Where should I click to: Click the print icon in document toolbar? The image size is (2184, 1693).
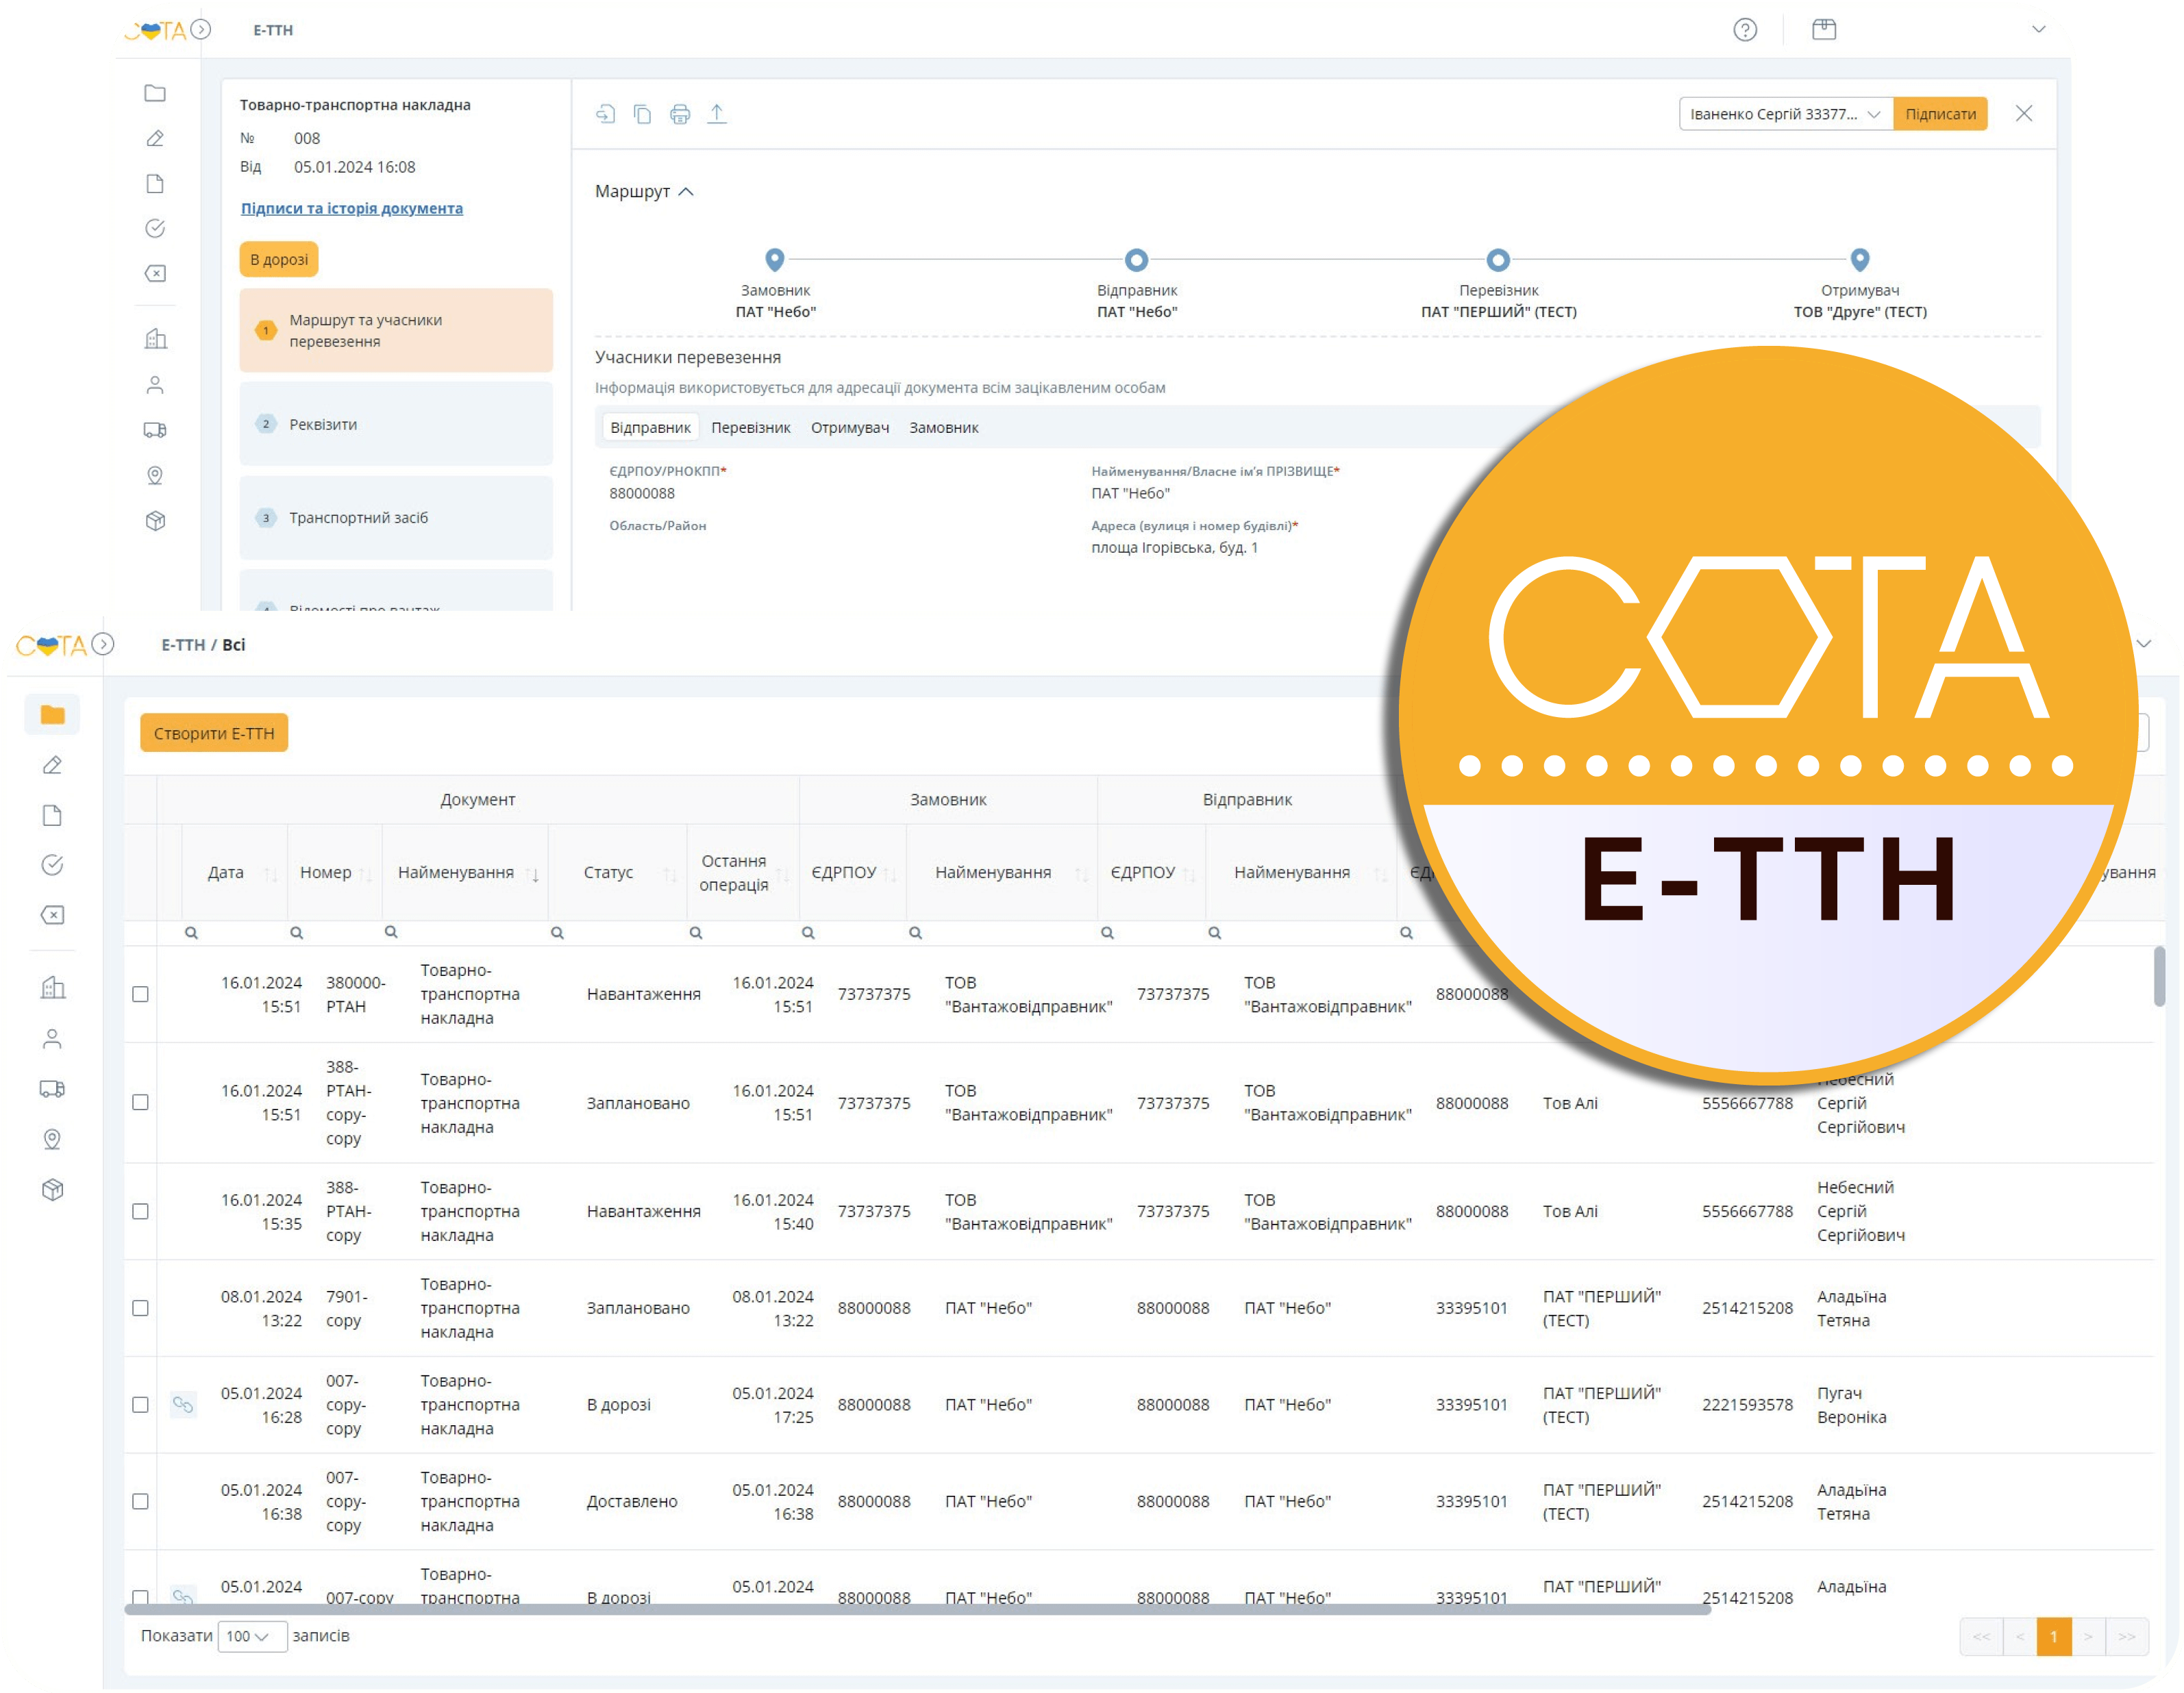(x=680, y=114)
